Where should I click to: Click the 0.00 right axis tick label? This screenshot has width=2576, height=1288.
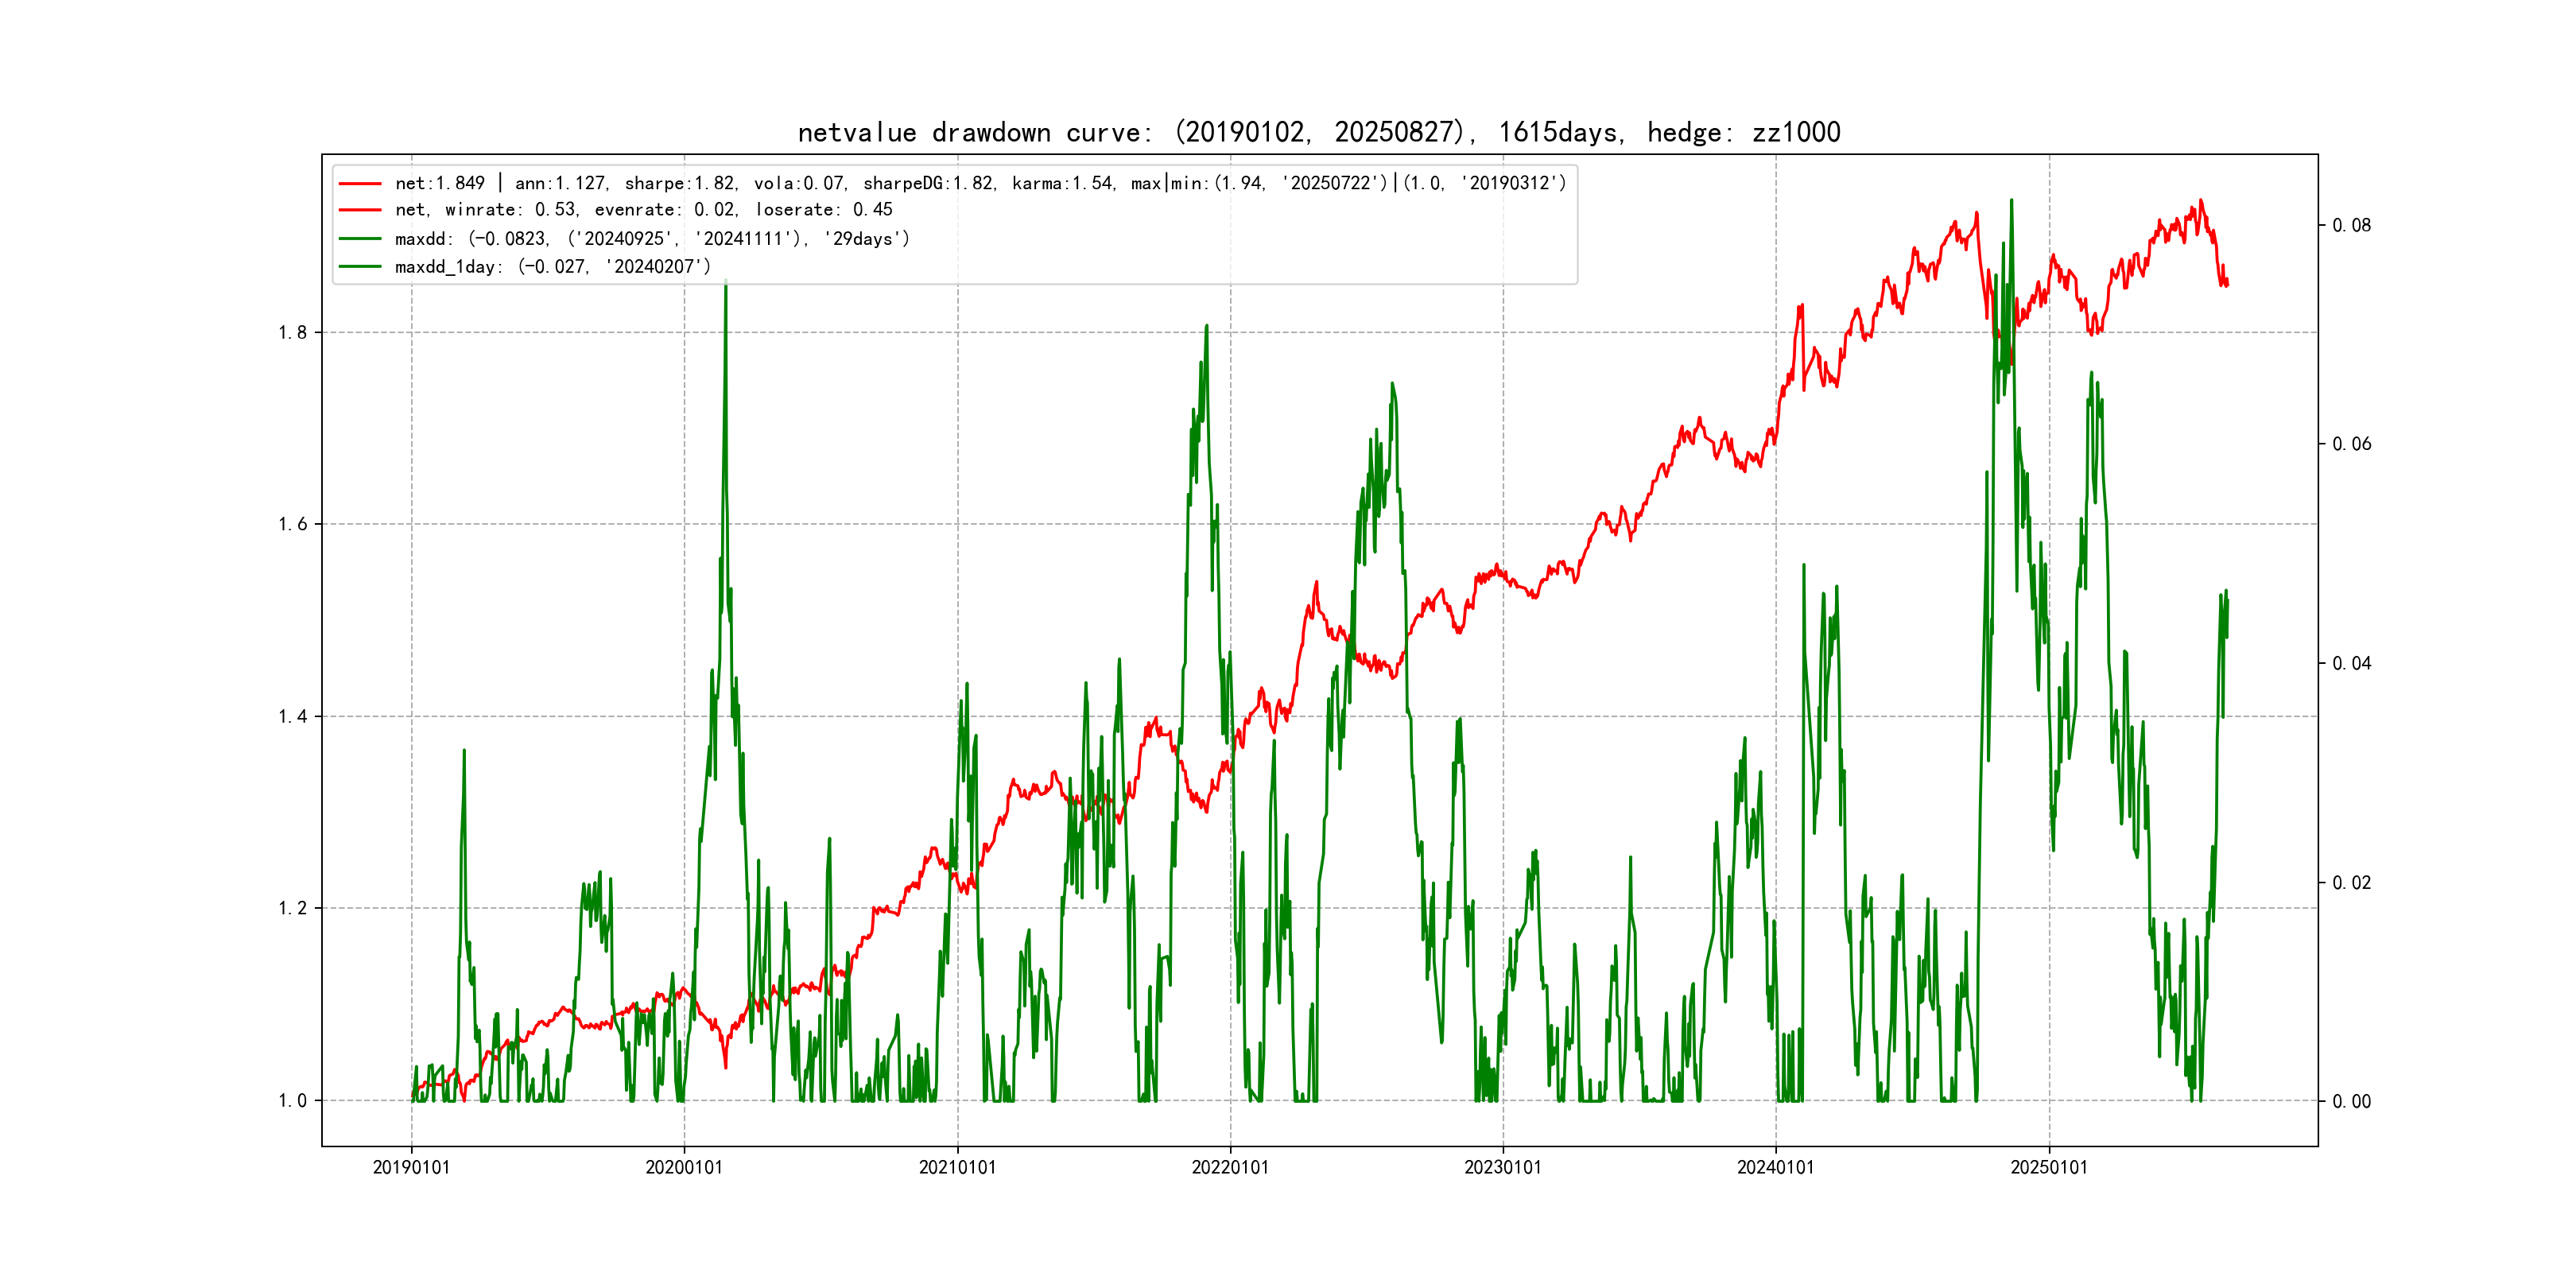[2351, 1101]
